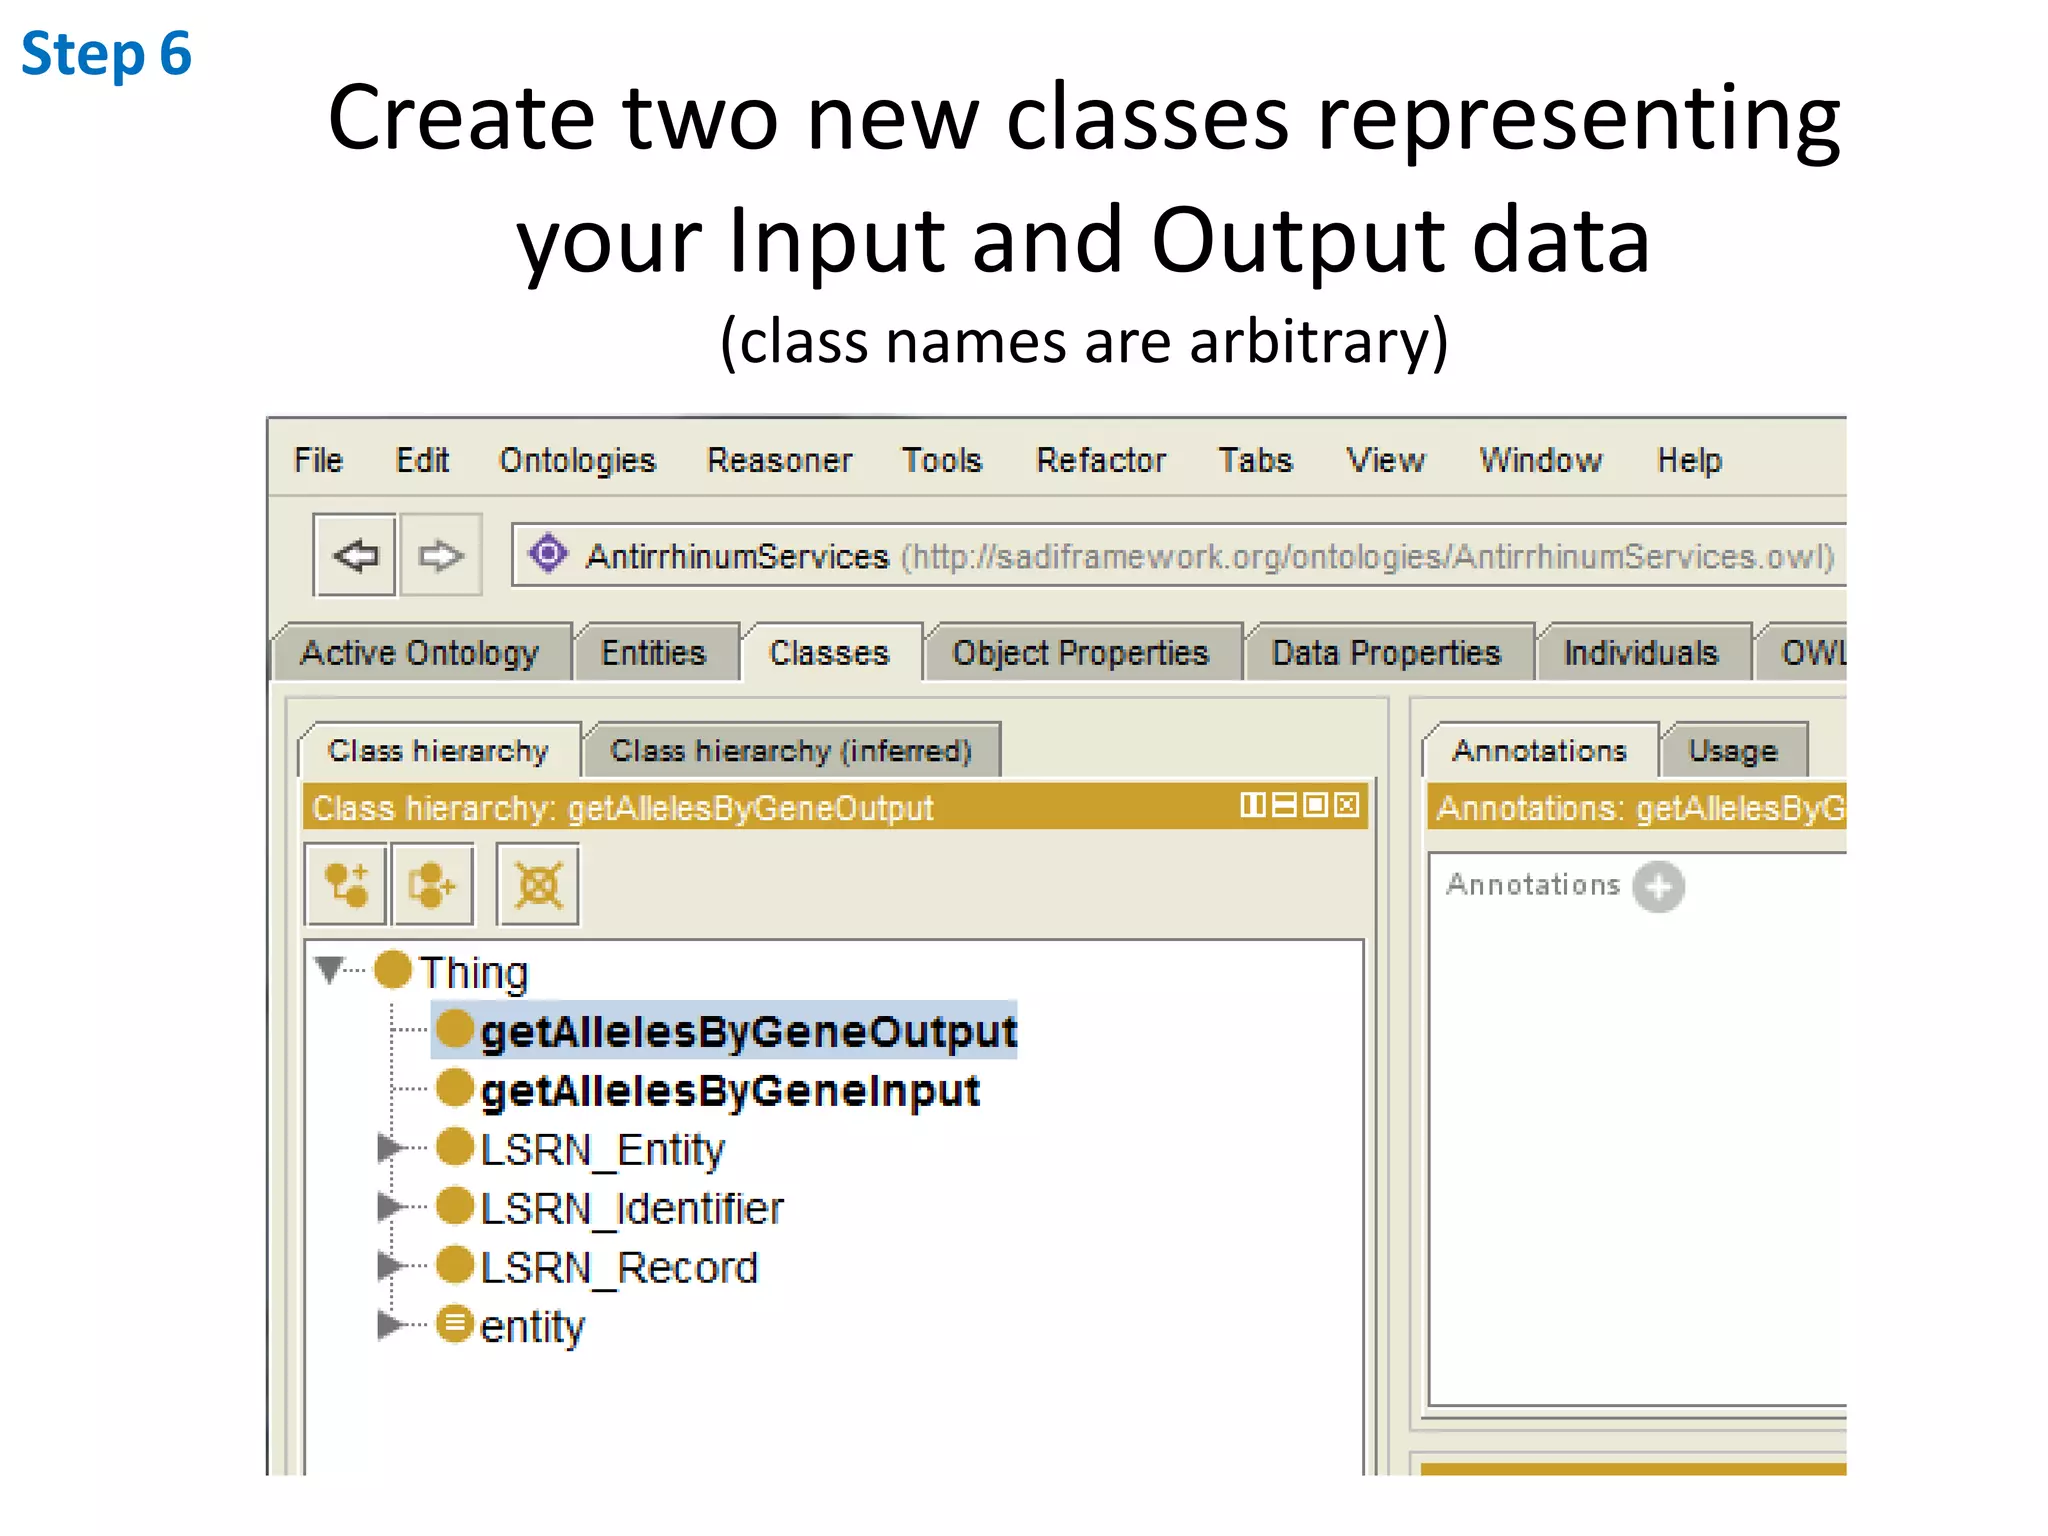Click getAllelesByGeneOutput class icon
Image resolution: width=2048 pixels, height=1536 pixels.
(455, 1029)
